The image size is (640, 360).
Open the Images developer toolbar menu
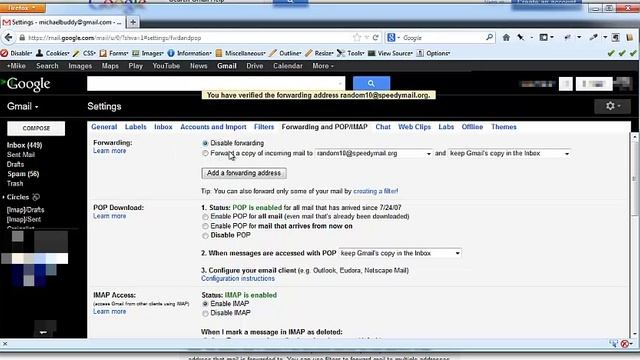pos(148,53)
